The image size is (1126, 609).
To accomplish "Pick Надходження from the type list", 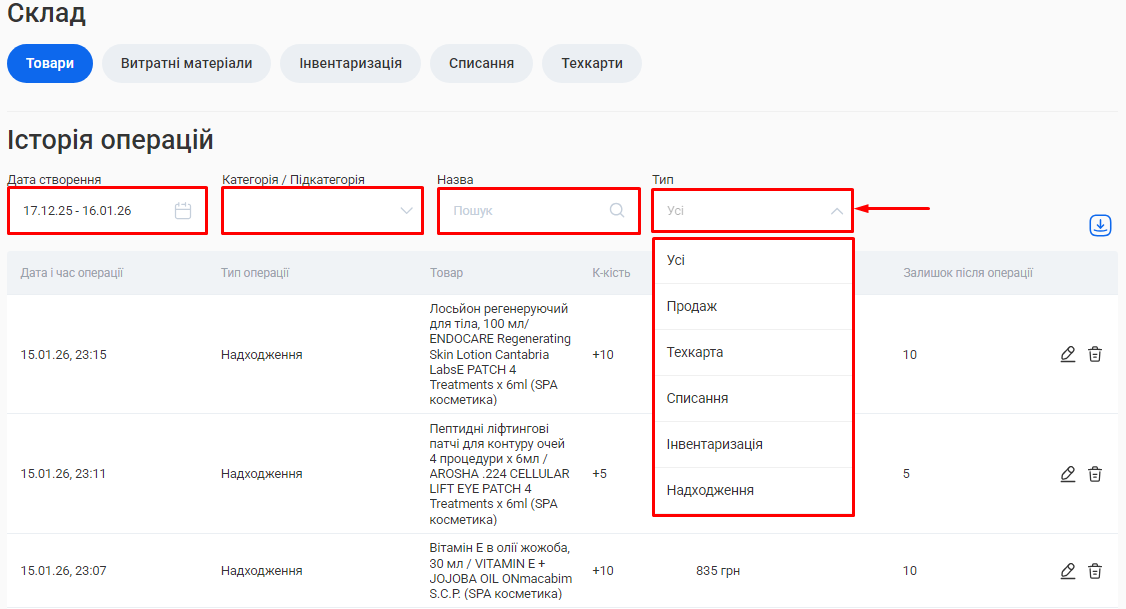I will (x=710, y=491).
